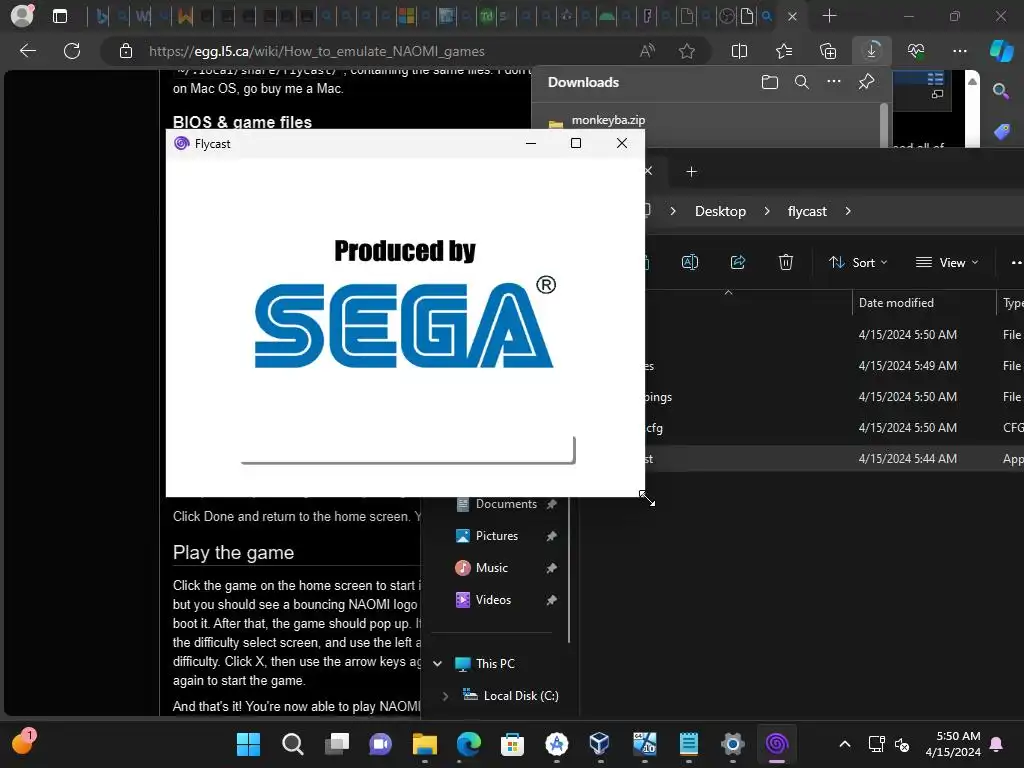Screen dimensions: 1024x768
Task: Open clock showing 5:50 AM
Action: 953,744
